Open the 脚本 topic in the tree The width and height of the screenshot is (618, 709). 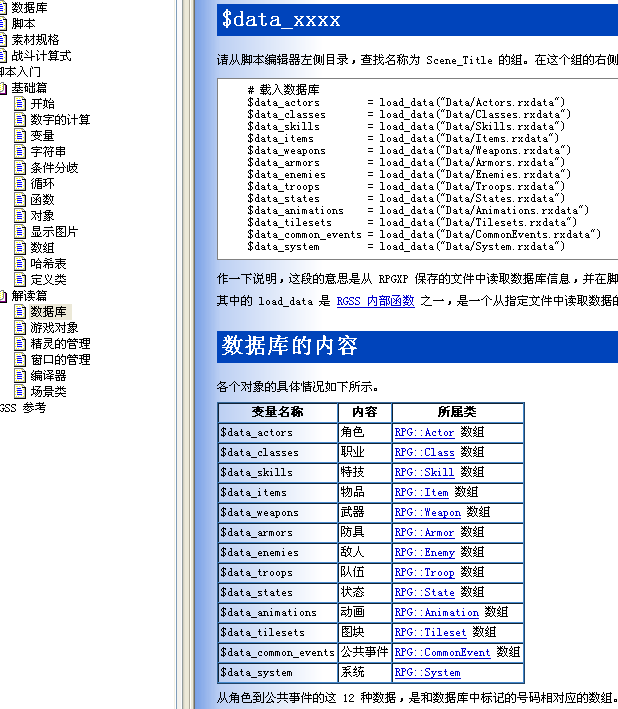pyautogui.click(x=23, y=24)
